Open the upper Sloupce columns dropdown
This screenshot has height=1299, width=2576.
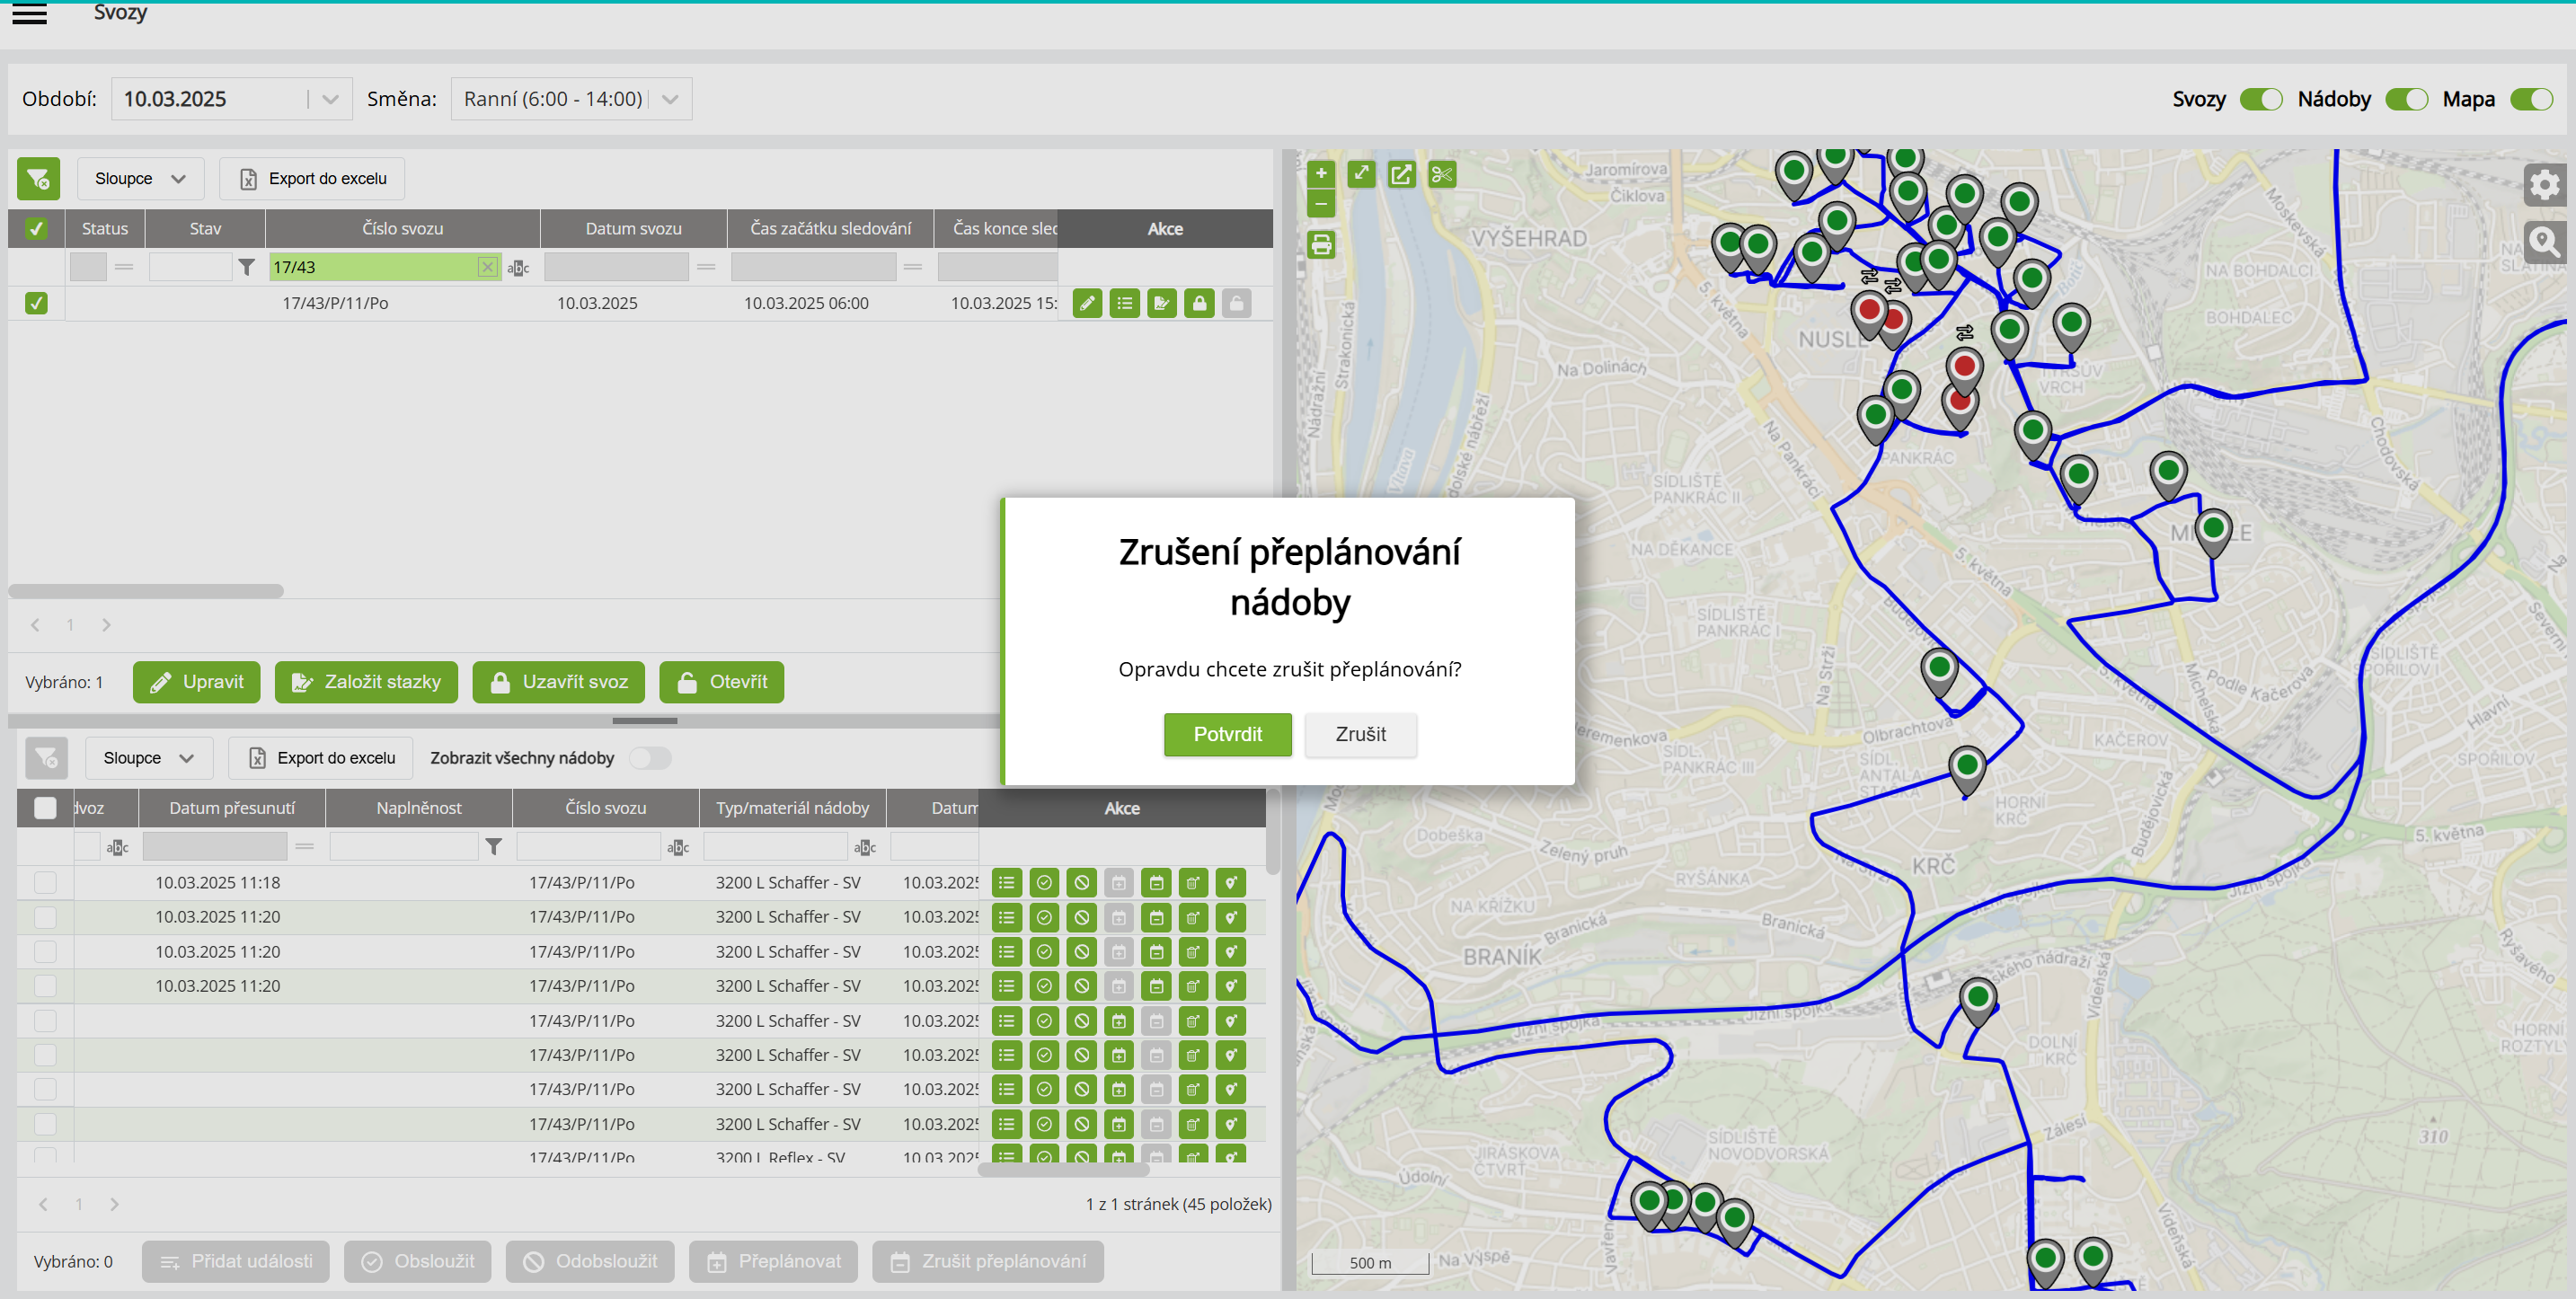point(140,179)
